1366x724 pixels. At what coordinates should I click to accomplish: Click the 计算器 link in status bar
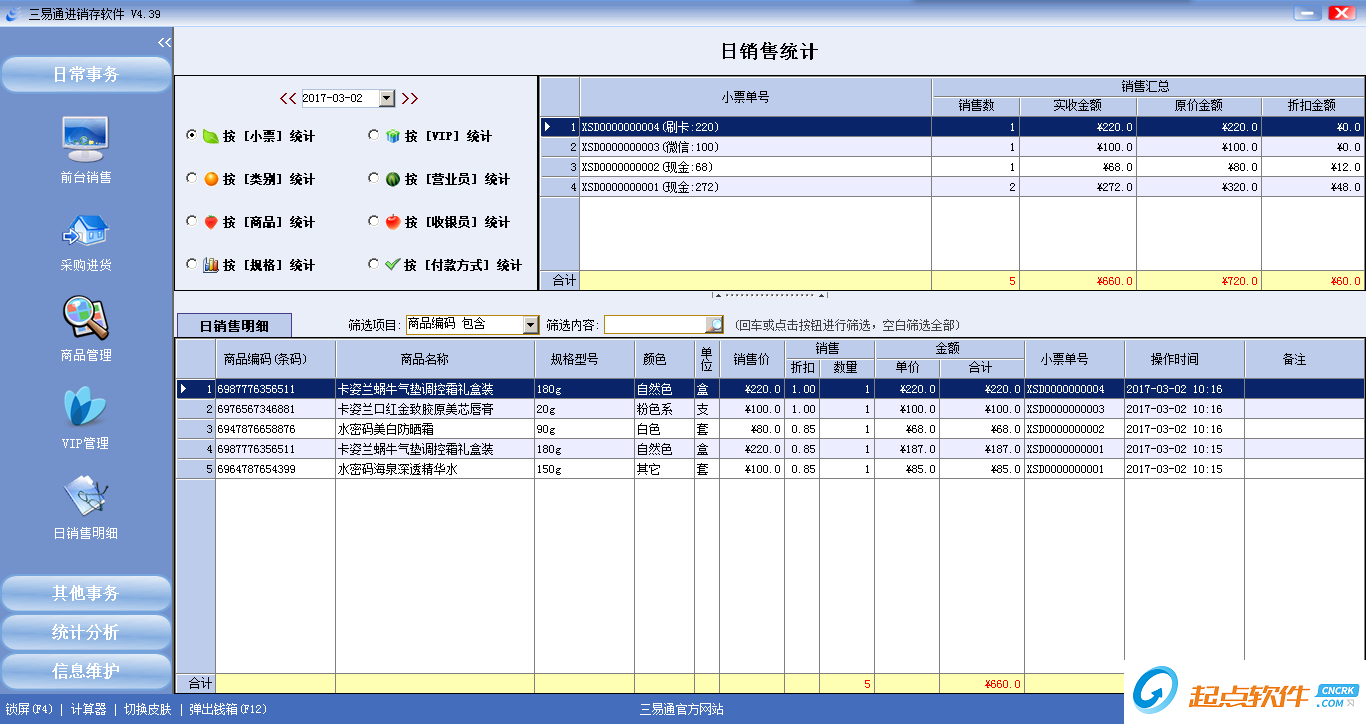tap(88, 709)
